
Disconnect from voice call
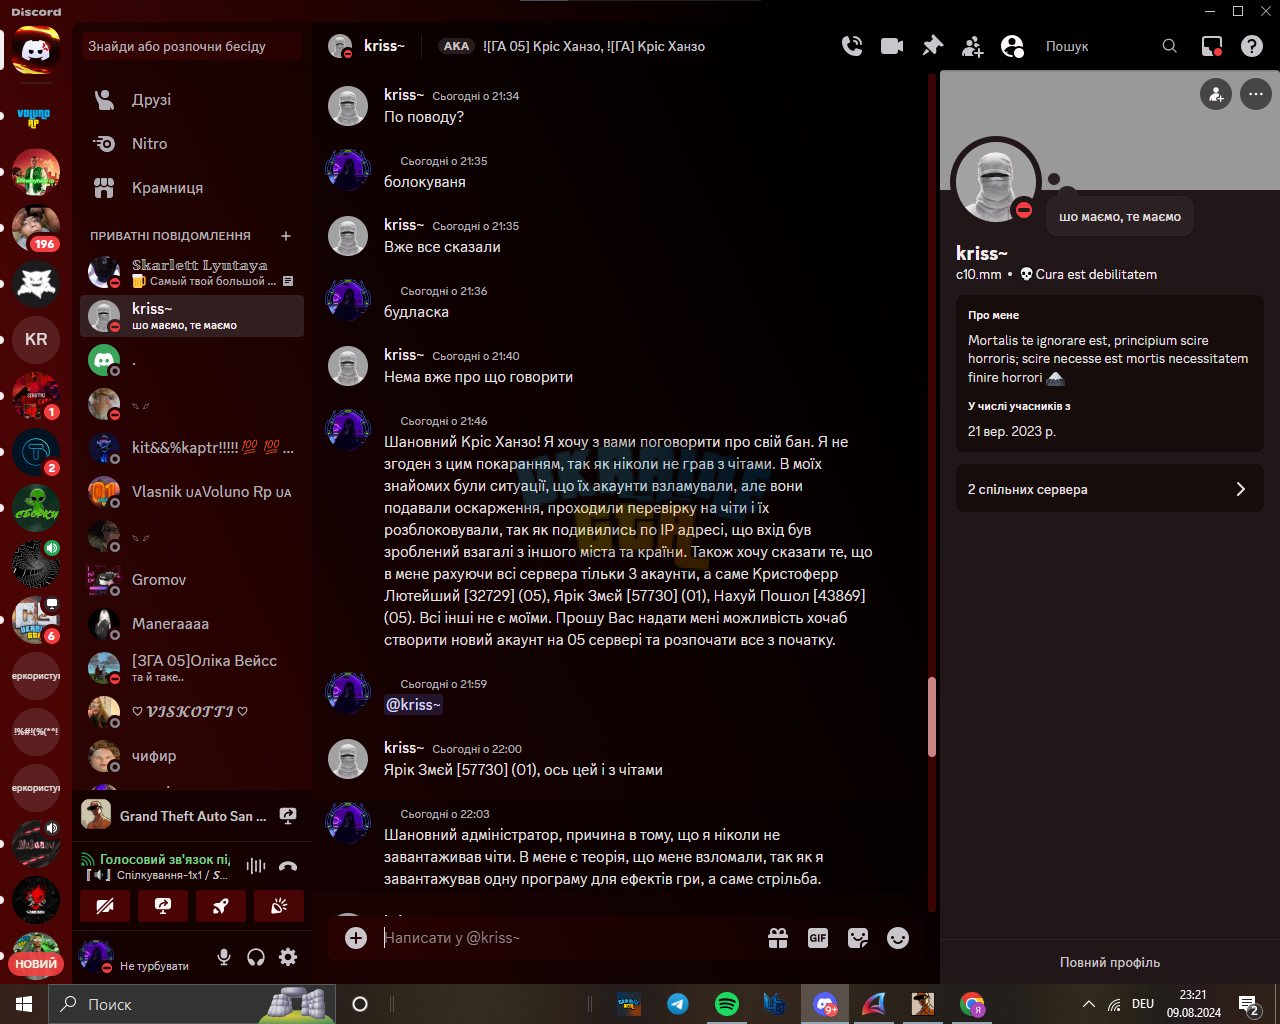pos(288,866)
